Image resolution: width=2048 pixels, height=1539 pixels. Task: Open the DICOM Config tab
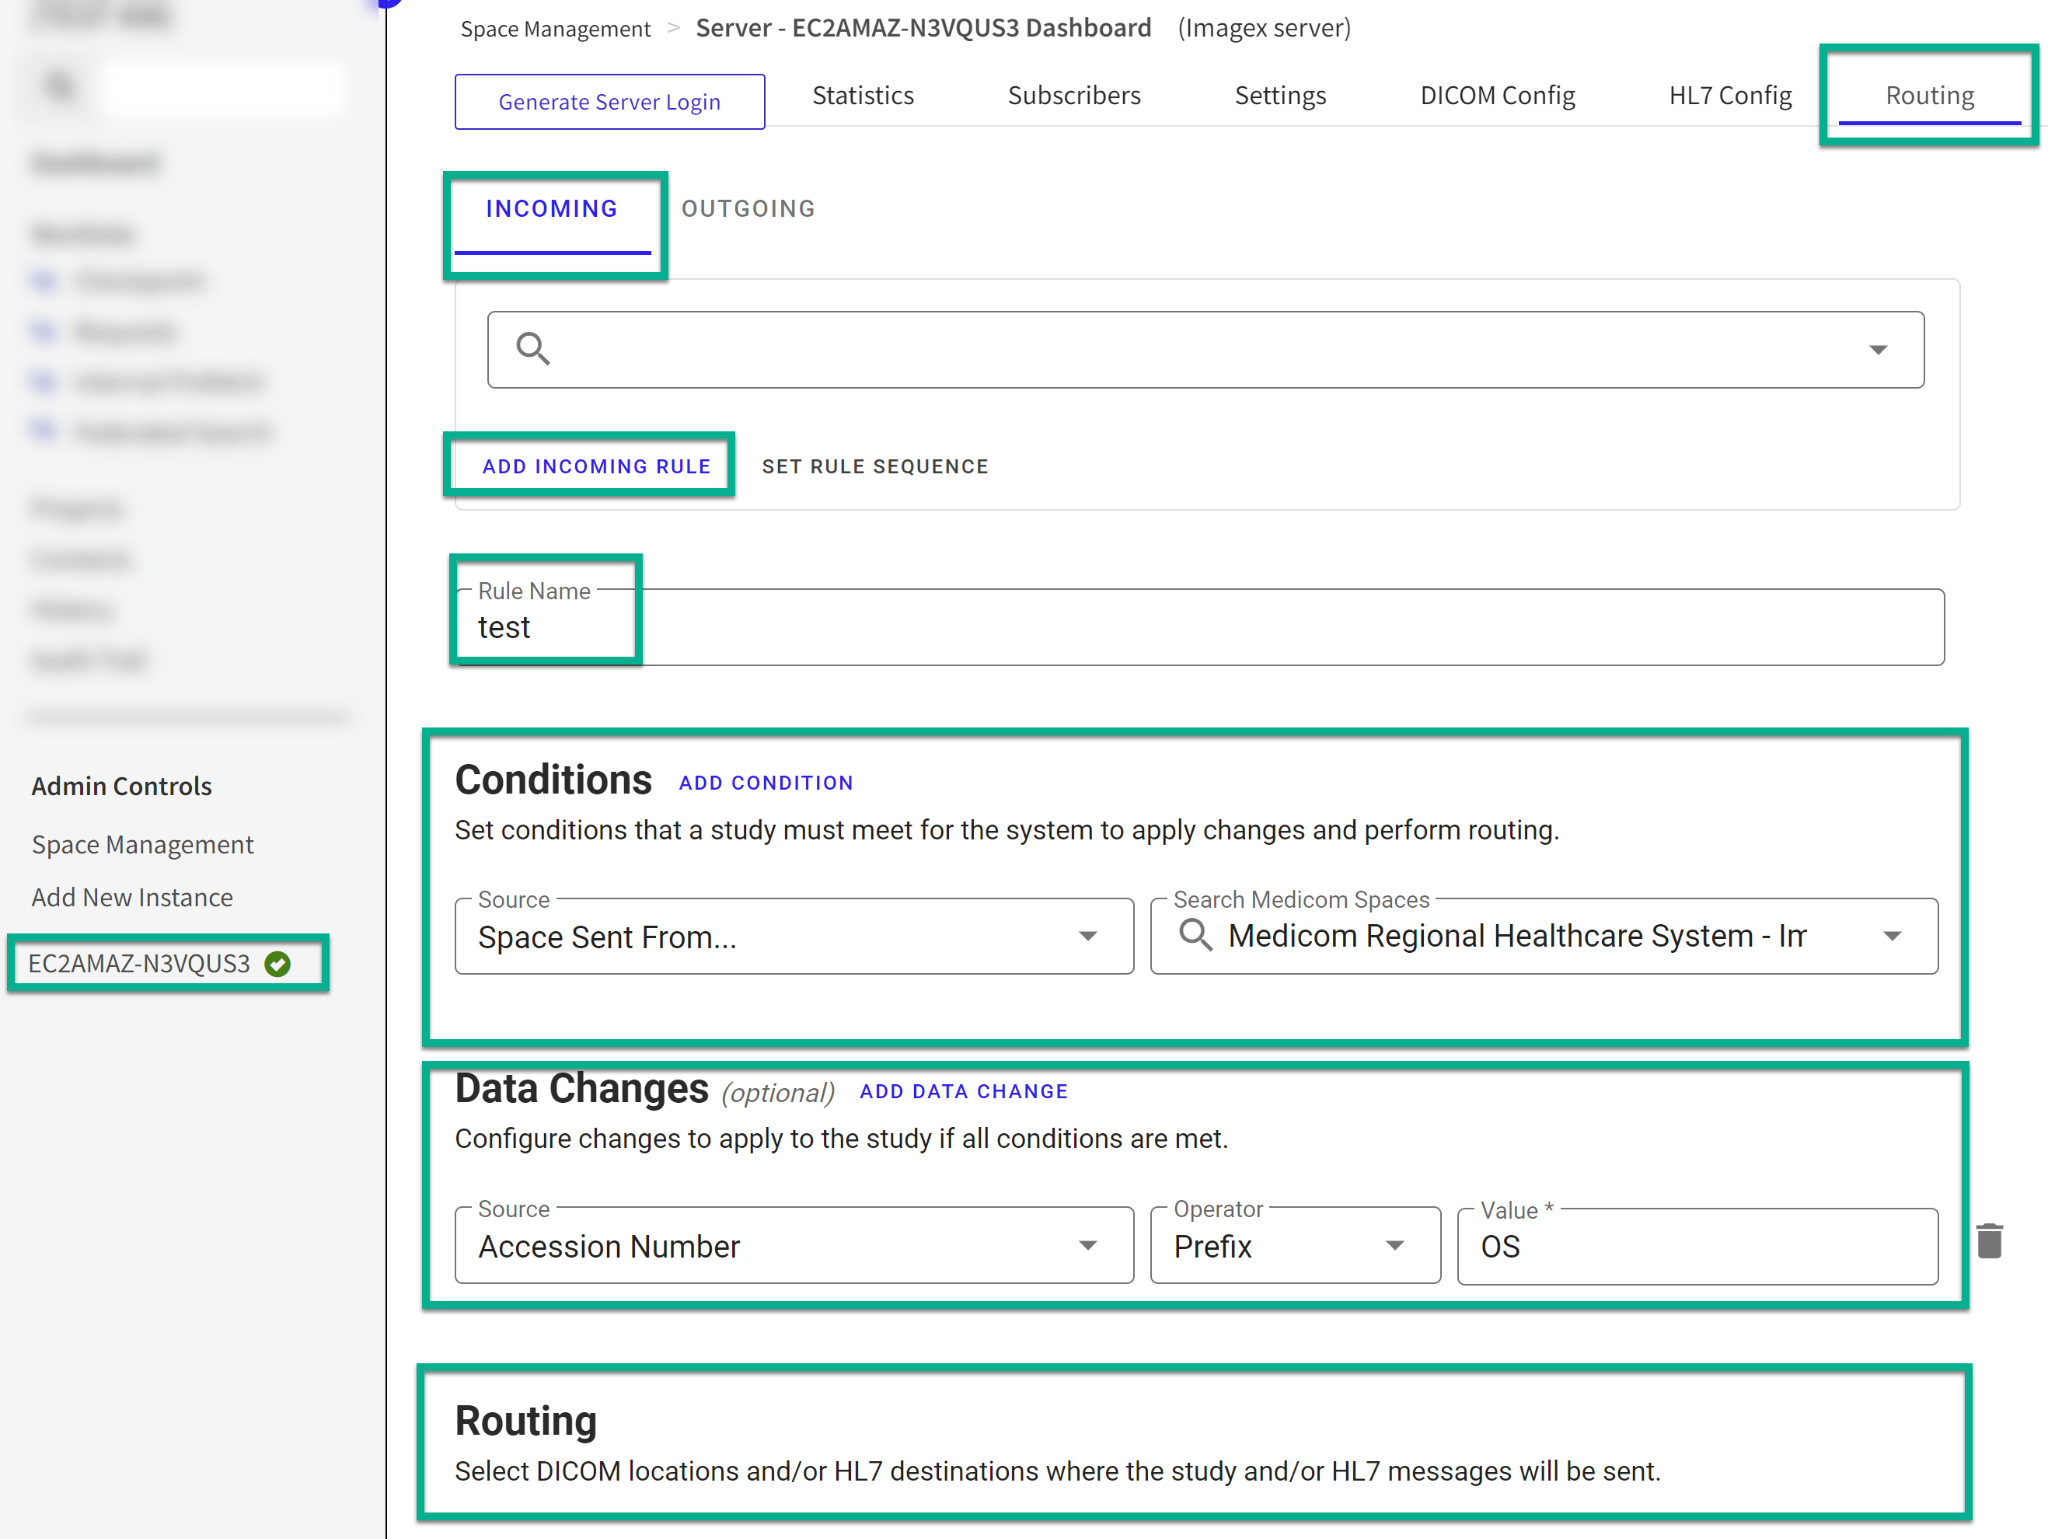1497,95
